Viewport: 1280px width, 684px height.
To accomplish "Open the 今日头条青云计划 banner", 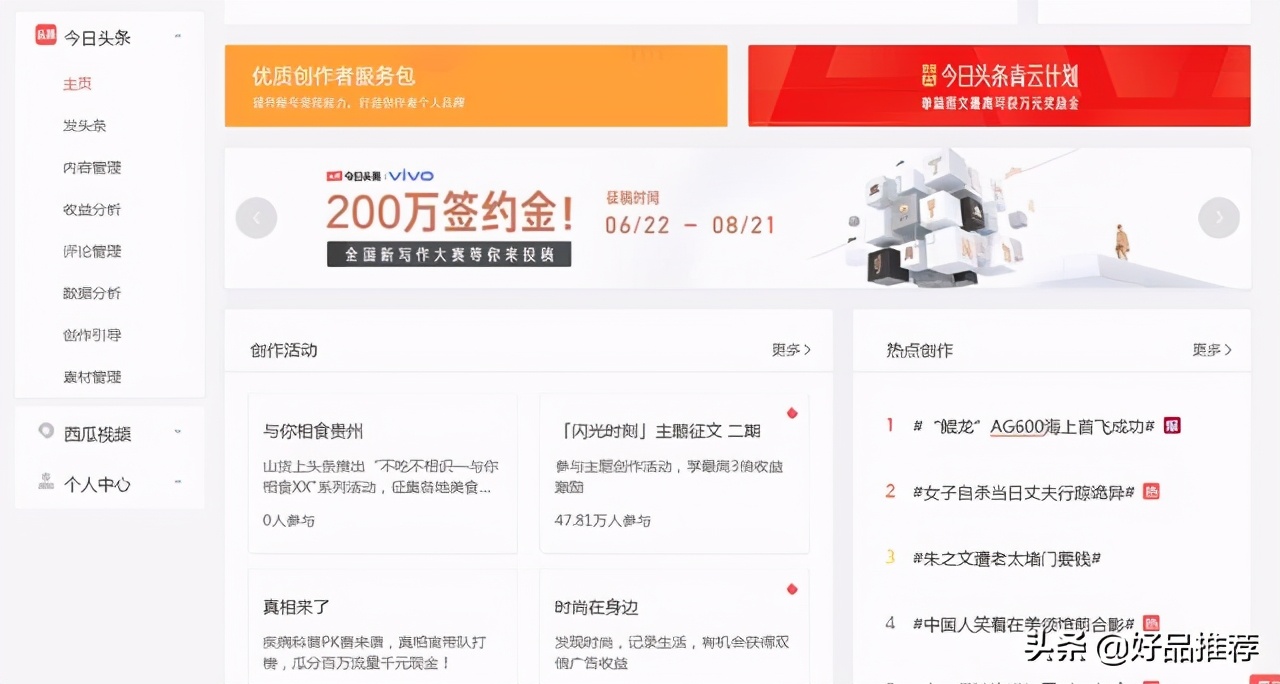I will pos(999,85).
